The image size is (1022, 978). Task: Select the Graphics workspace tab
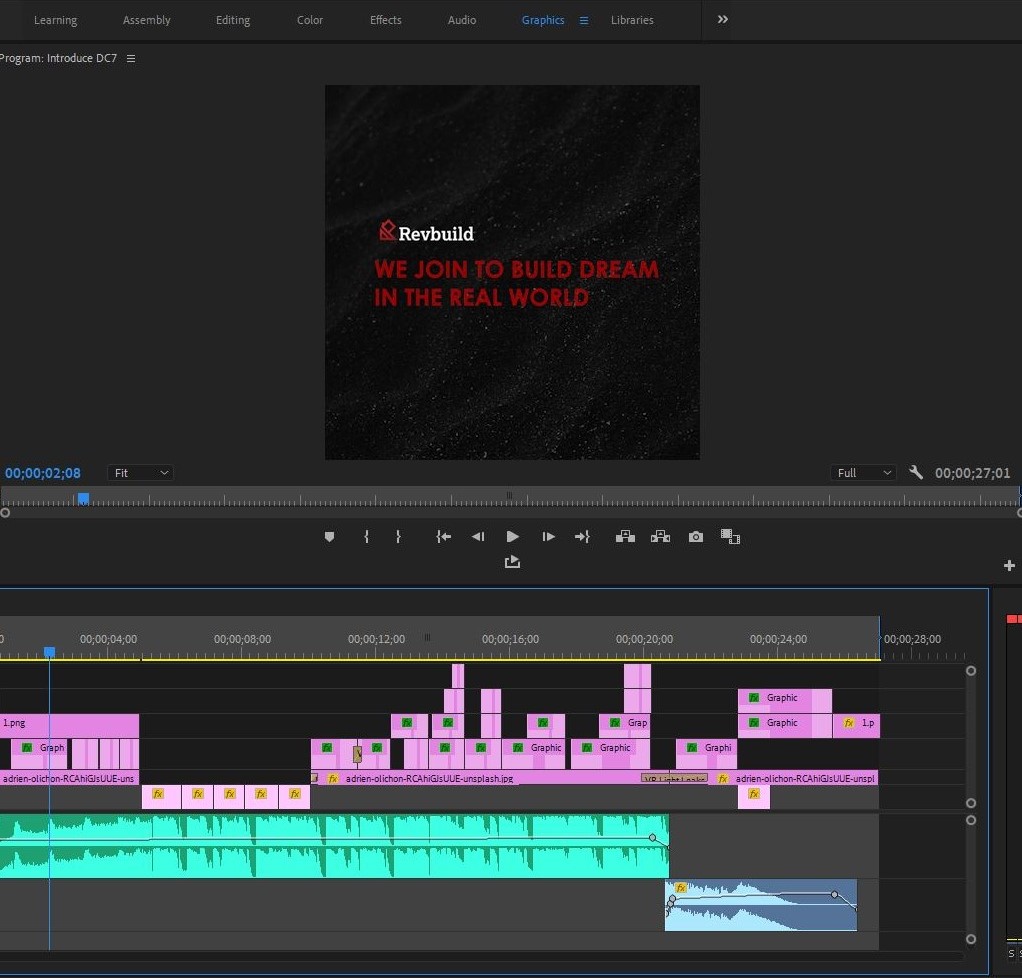coord(543,20)
